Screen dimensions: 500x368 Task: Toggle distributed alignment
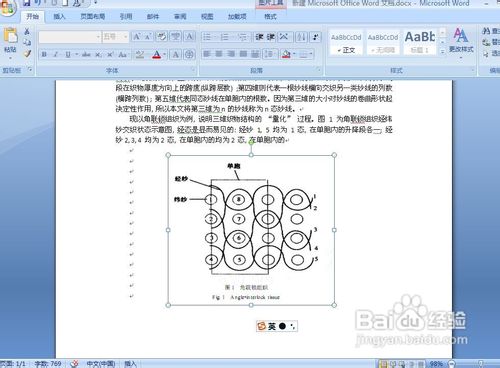[x=255, y=54]
